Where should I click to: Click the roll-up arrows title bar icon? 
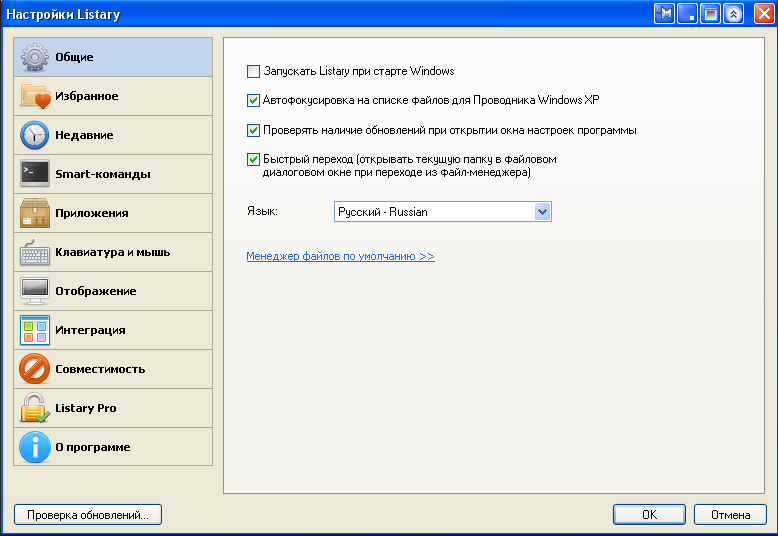(733, 13)
